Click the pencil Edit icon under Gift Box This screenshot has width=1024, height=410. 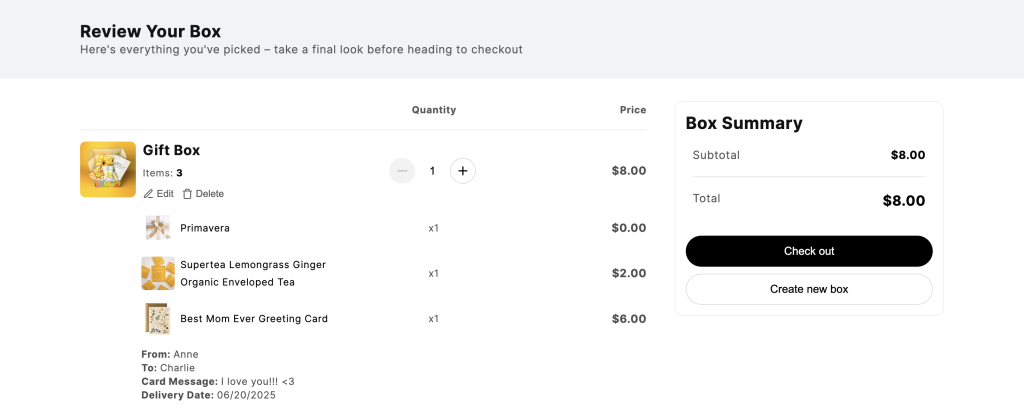[x=148, y=194]
